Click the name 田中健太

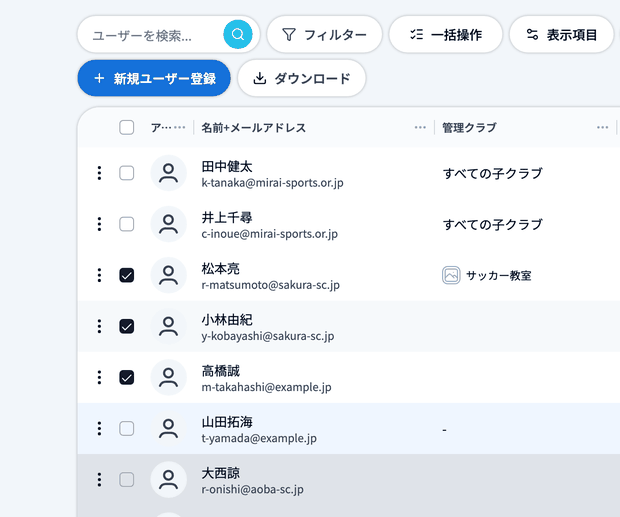[x=227, y=166]
